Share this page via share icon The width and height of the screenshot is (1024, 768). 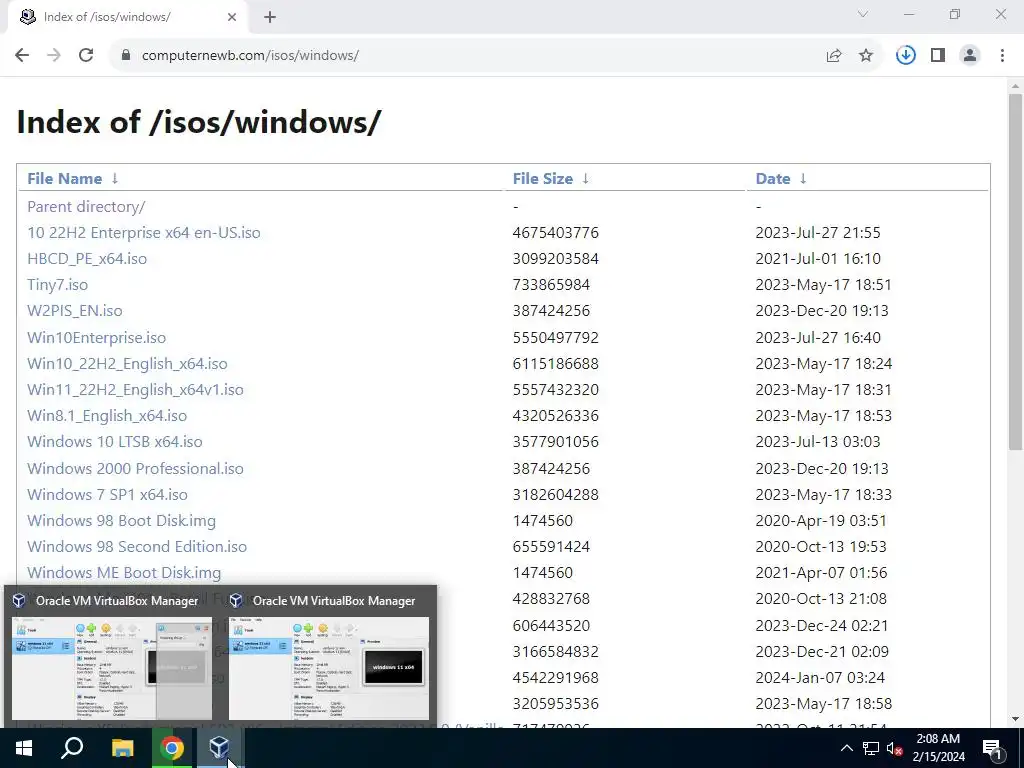[x=834, y=56]
